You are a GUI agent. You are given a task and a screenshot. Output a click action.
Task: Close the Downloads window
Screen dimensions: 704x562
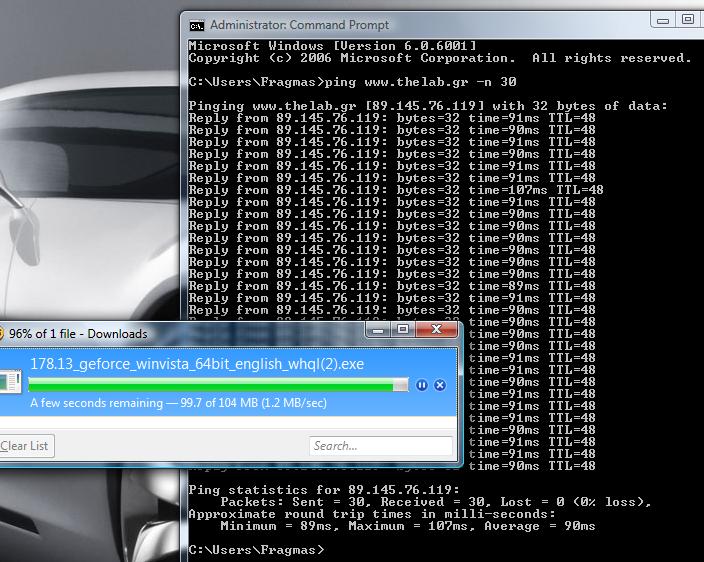click(x=436, y=330)
